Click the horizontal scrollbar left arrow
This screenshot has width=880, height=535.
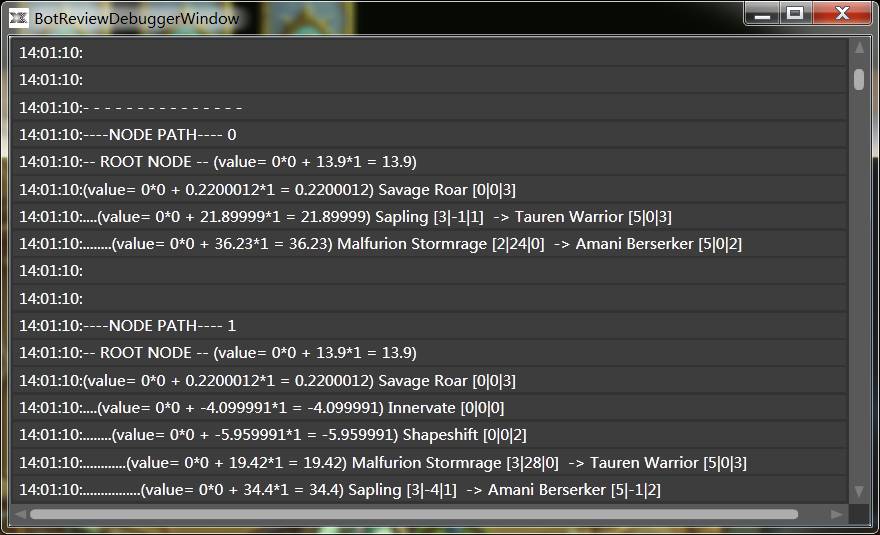(21, 514)
